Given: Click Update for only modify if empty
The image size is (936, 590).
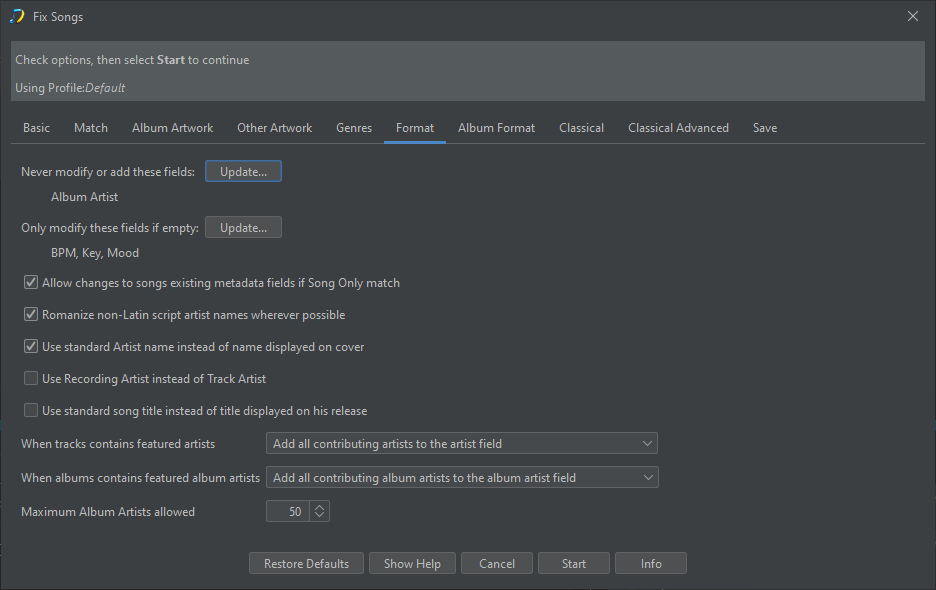Looking at the screenshot, I should (x=243, y=228).
